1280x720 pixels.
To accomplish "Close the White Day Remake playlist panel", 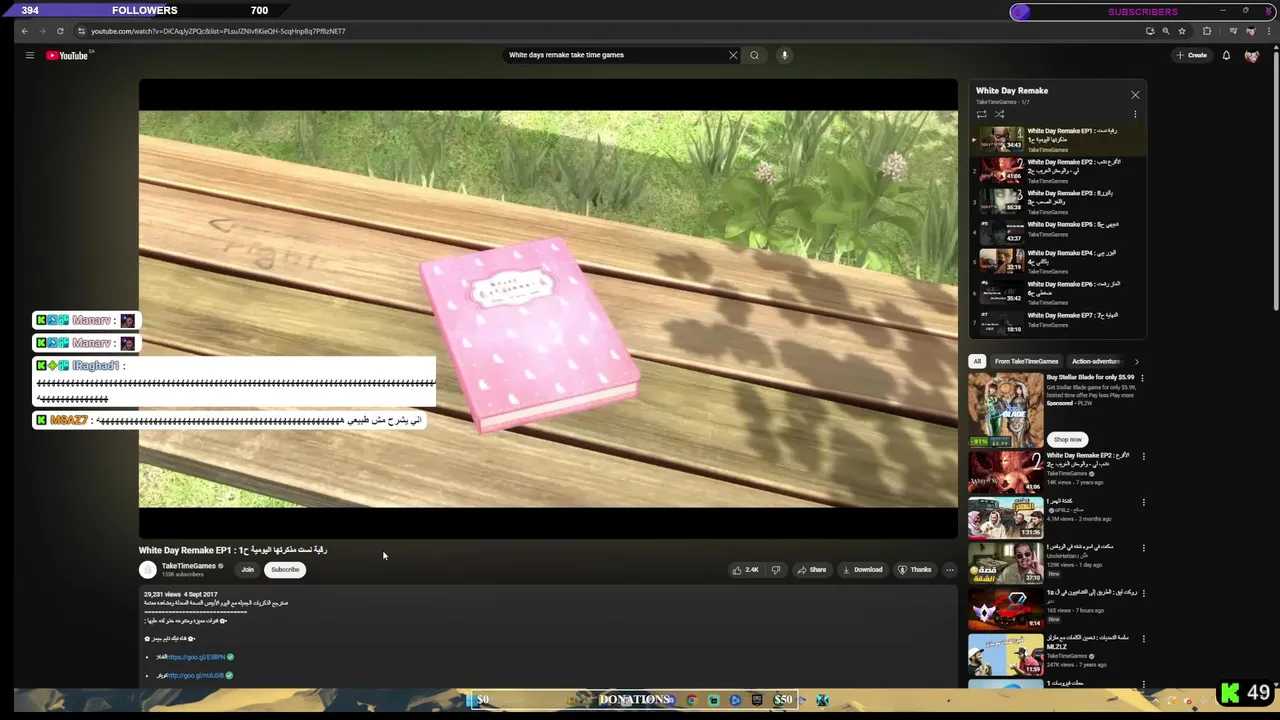I will 1135,95.
